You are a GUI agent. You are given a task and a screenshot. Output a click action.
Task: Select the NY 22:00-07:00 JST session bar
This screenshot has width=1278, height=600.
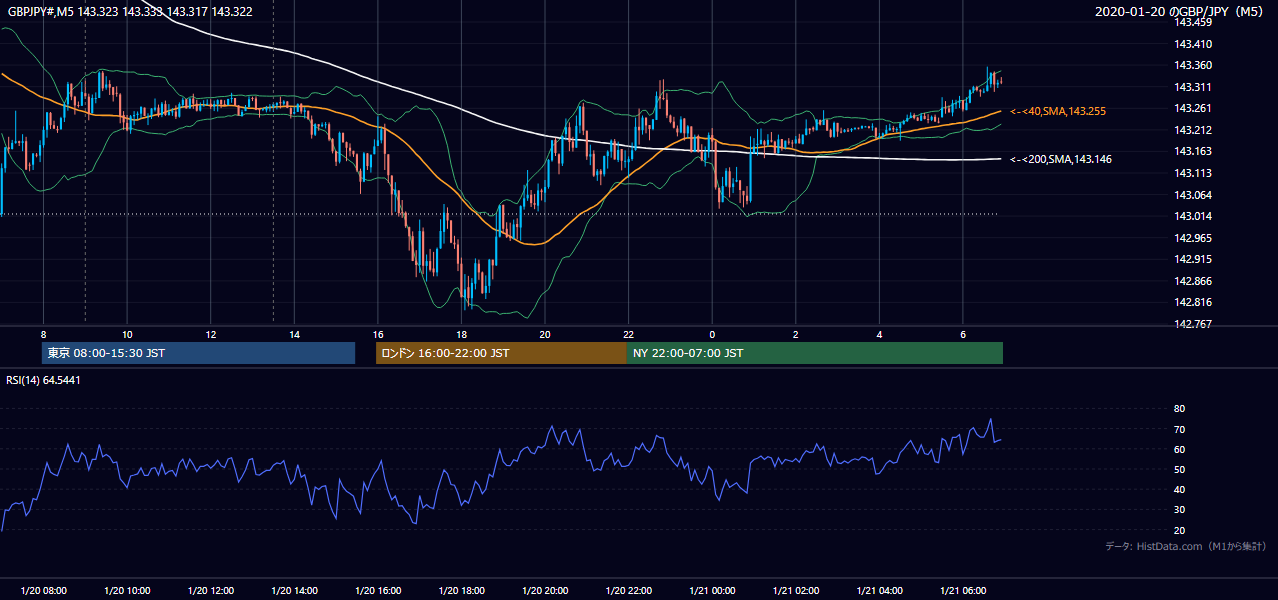[x=815, y=353]
